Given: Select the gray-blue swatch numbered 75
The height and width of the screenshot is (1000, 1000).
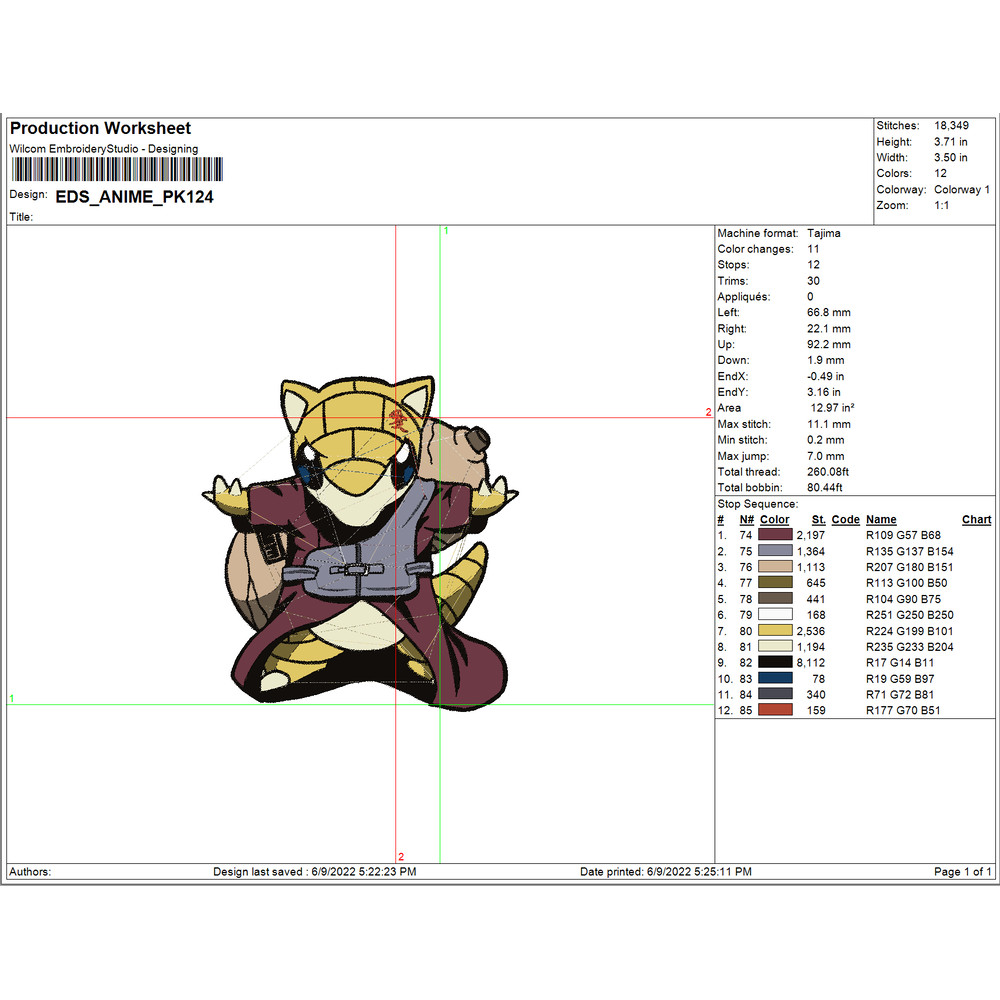Looking at the screenshot, I should [776, 551].
